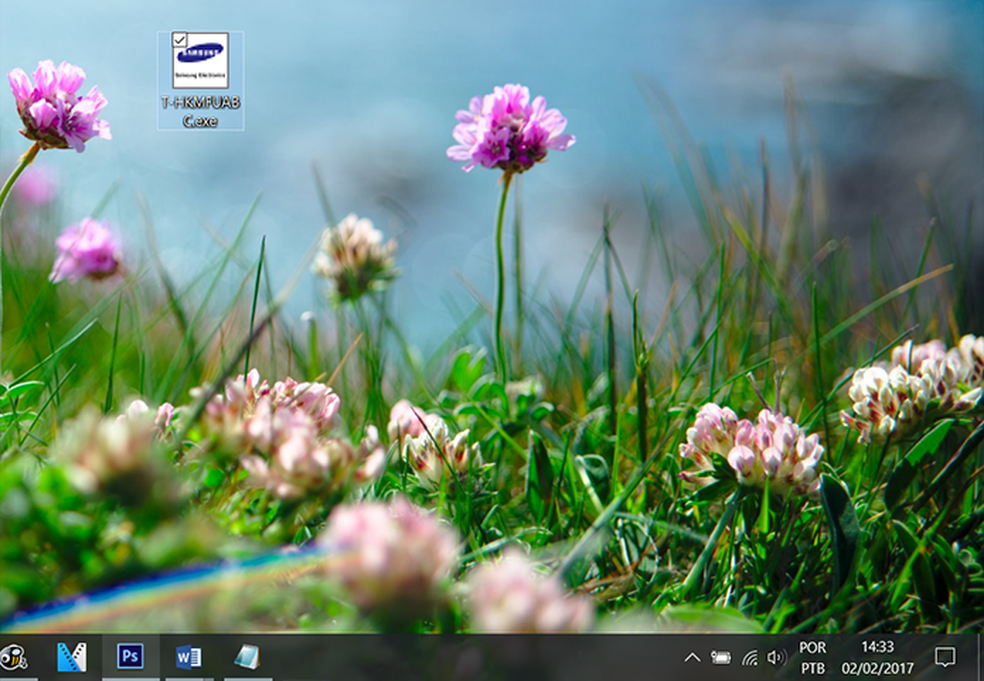Open the bee-themed app in taskbar
This screenshot has width=984, height=681.
click(x=14, y=657)
